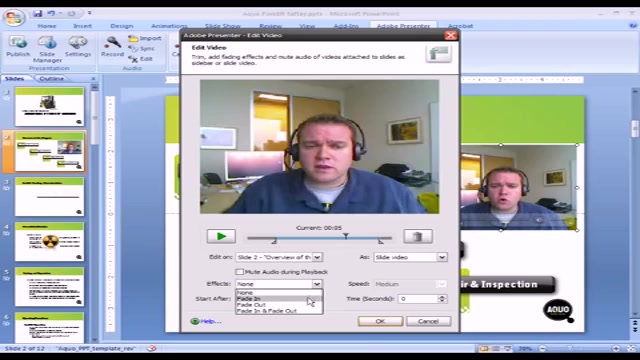Image resolution: width=640 pixels, height=360 pixels.
Task: Open the Help link in dialog
Action: (x=211, y=322)
